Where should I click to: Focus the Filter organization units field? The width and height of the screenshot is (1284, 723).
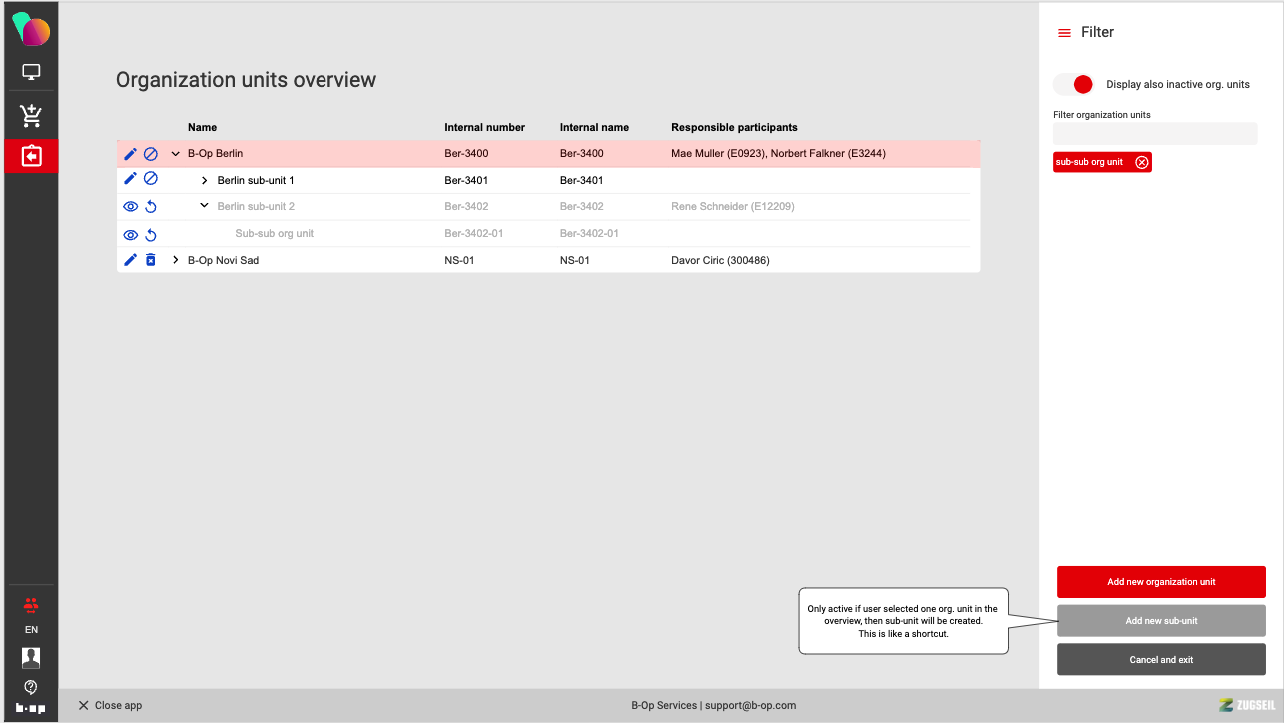coord(1155,134)
